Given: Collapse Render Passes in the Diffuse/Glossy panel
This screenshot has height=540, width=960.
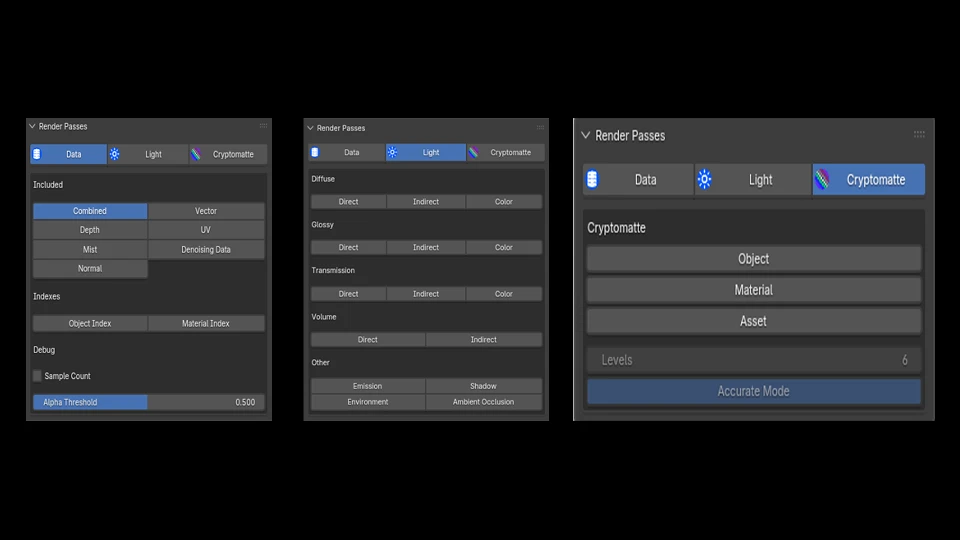Looking at the screenshot, I should pyautogui.click(x=310, y=128).
